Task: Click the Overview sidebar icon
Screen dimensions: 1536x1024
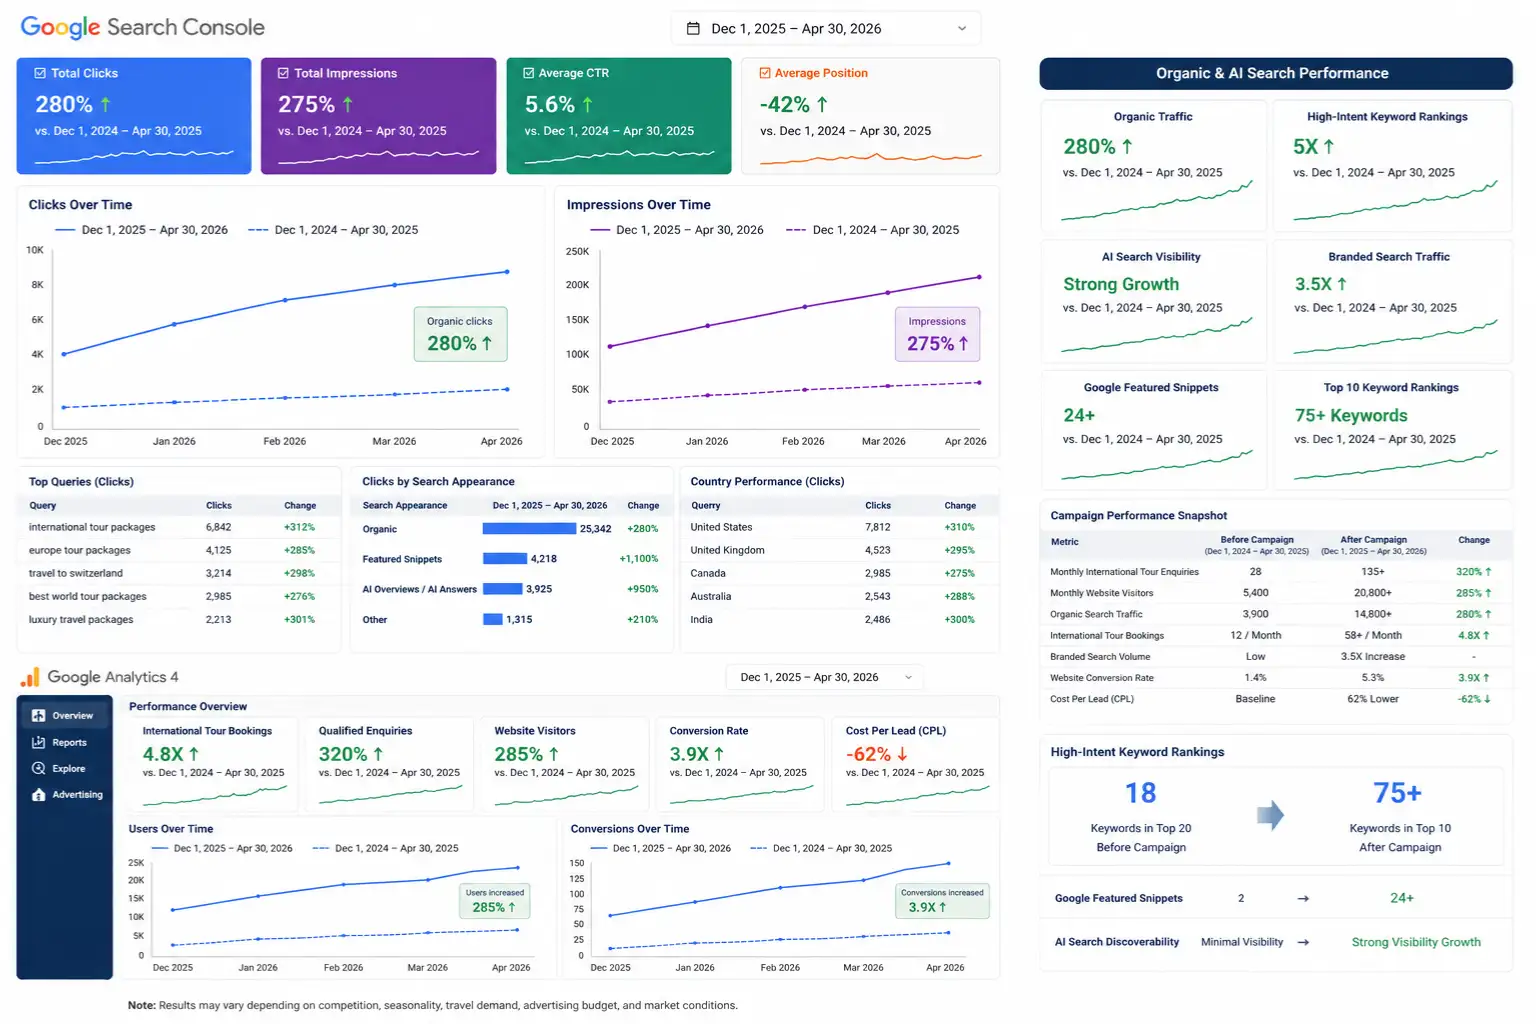Action: (x=39, y=716)
